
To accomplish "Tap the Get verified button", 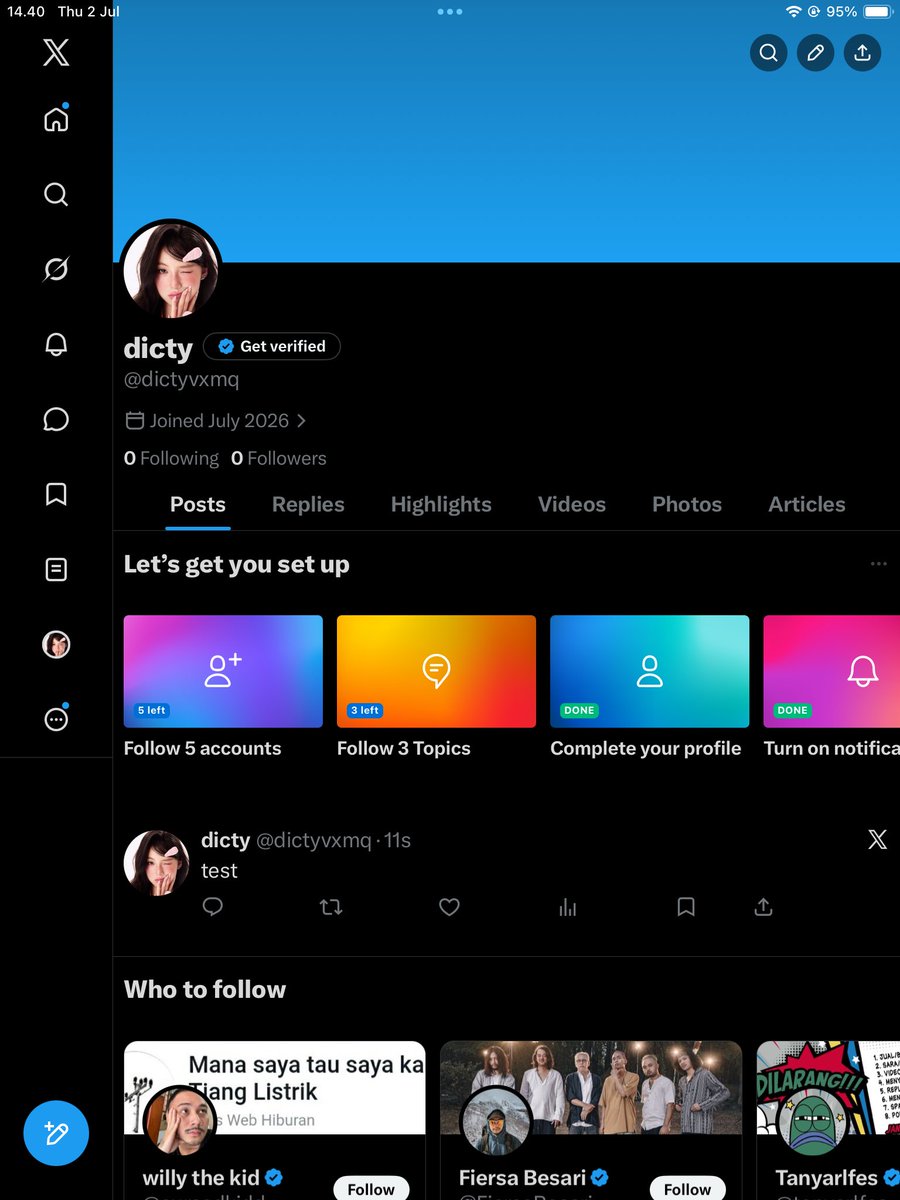I will click(x=272, y=346).
